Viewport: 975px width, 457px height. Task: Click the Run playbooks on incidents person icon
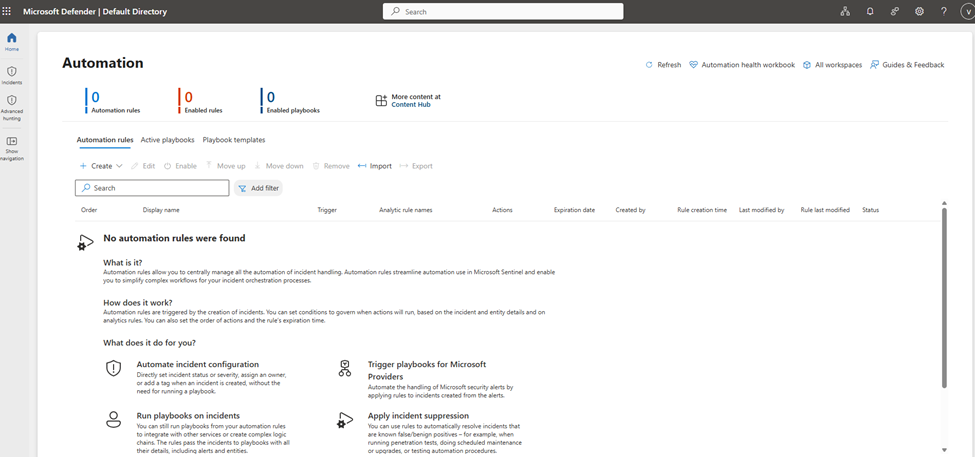pos(113,419)
